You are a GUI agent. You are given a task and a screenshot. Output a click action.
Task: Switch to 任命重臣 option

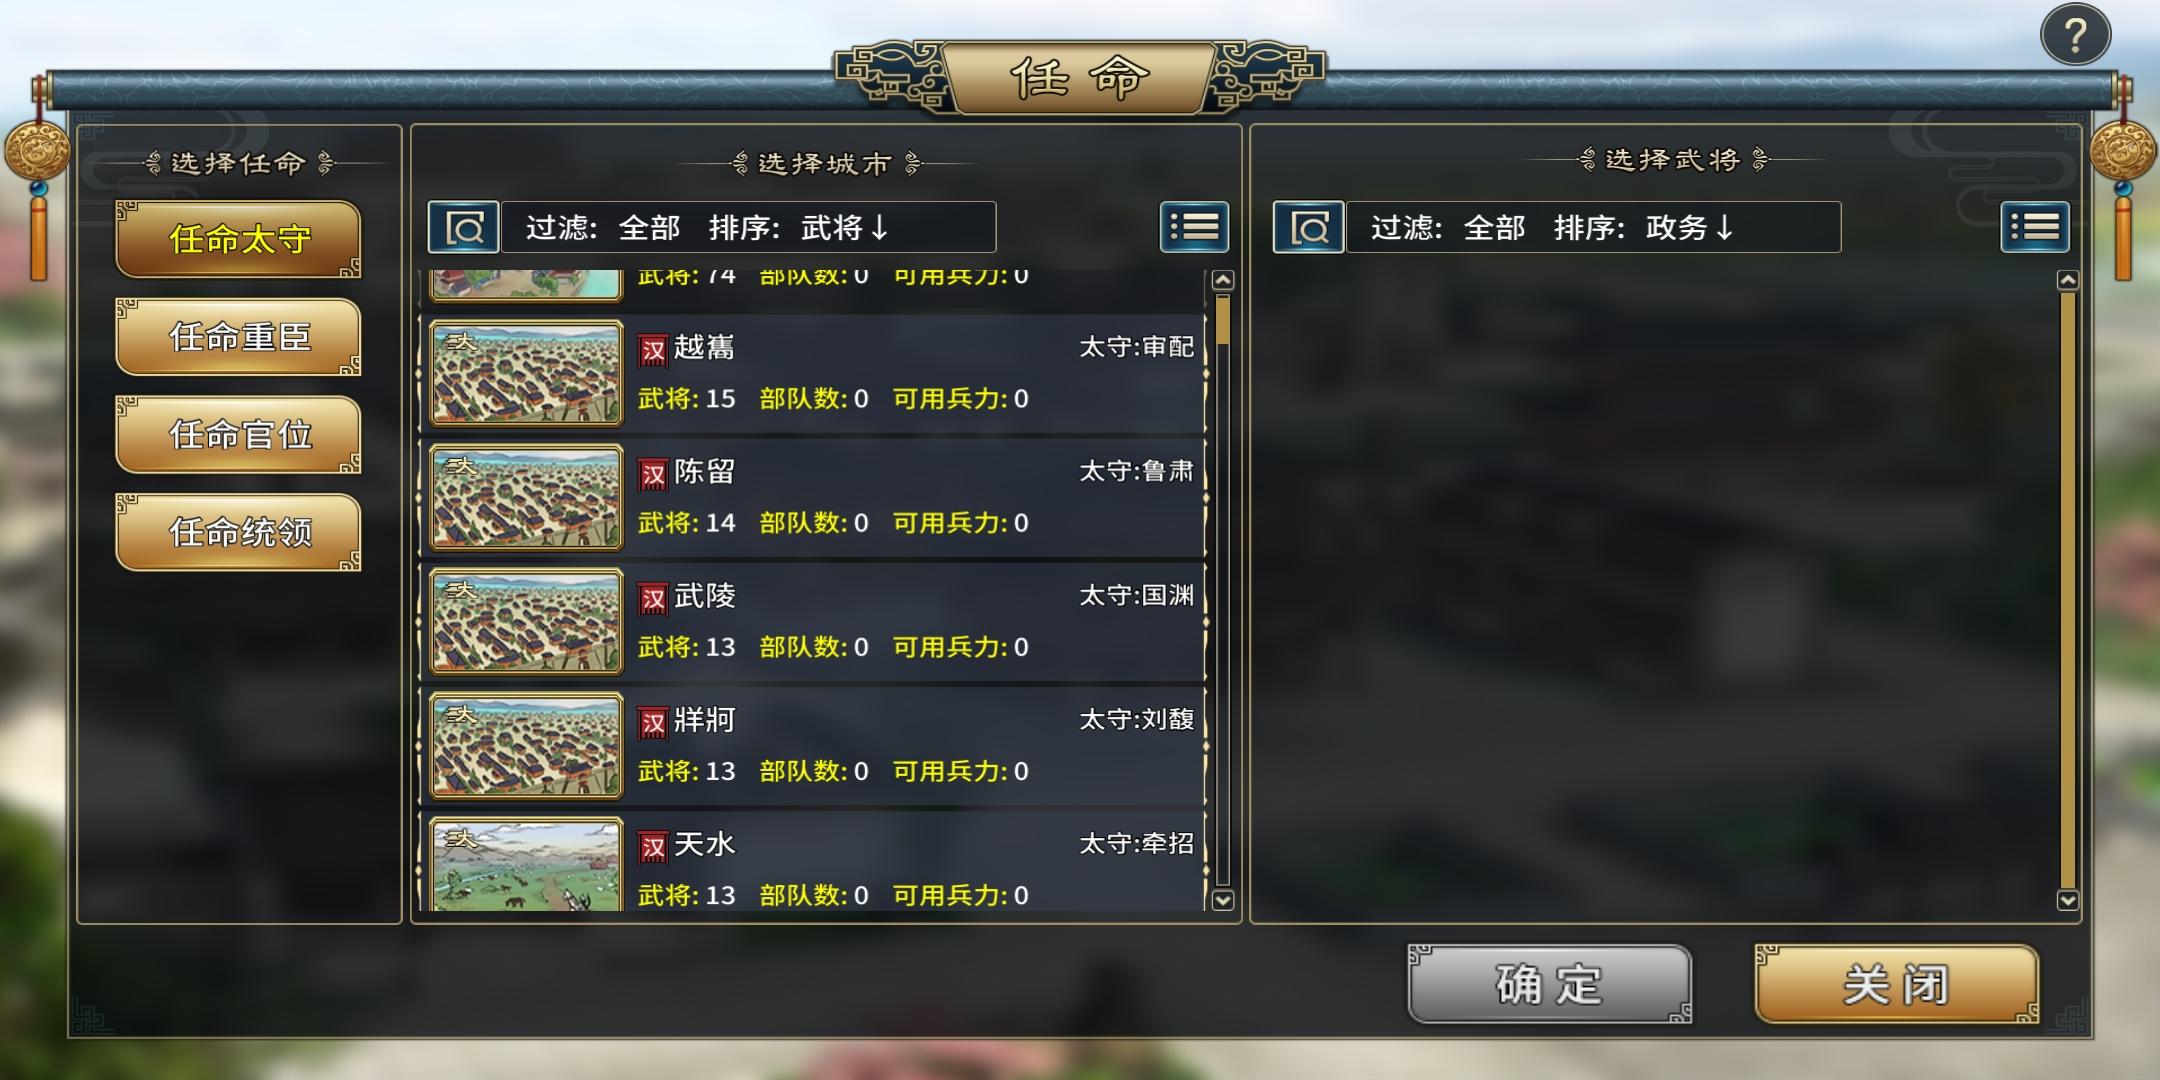click(239, 337)
